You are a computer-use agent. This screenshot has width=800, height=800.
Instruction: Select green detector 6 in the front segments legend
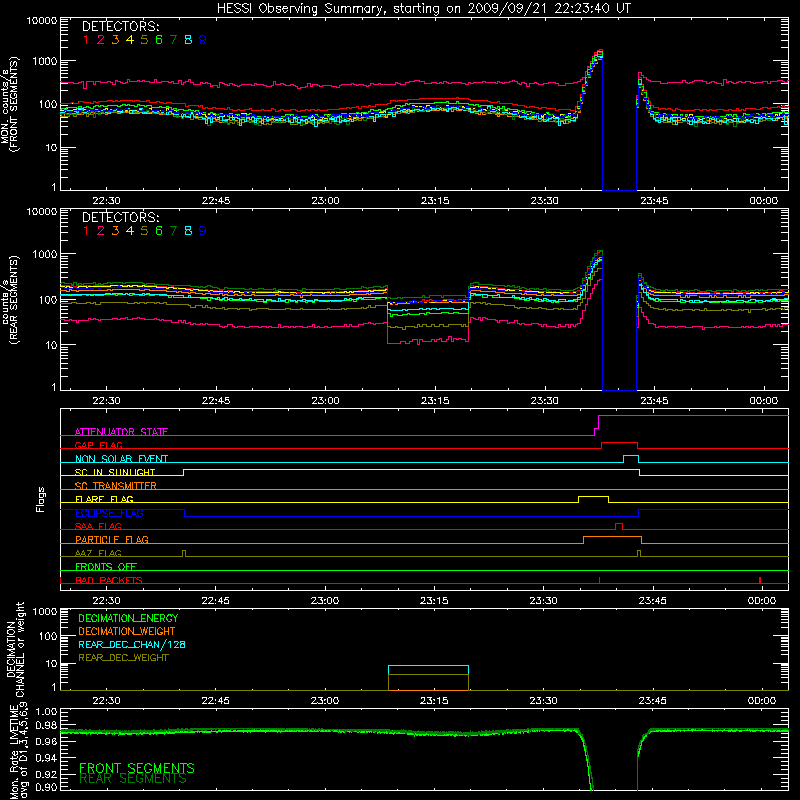[159, 40]
